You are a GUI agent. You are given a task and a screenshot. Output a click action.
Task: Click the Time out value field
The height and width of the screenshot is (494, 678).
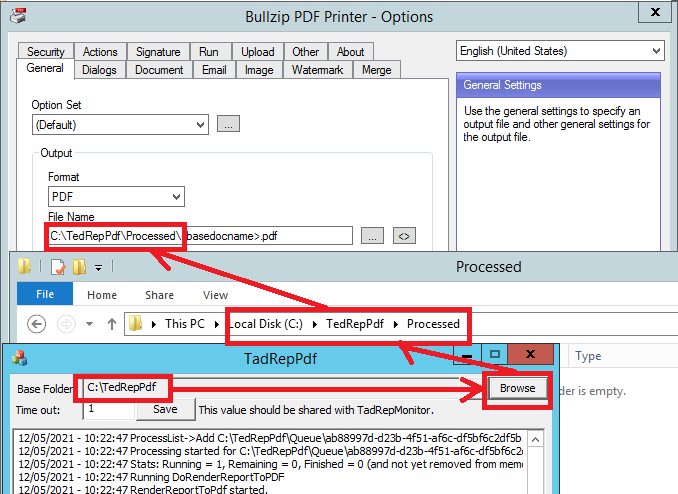point(109,409)
